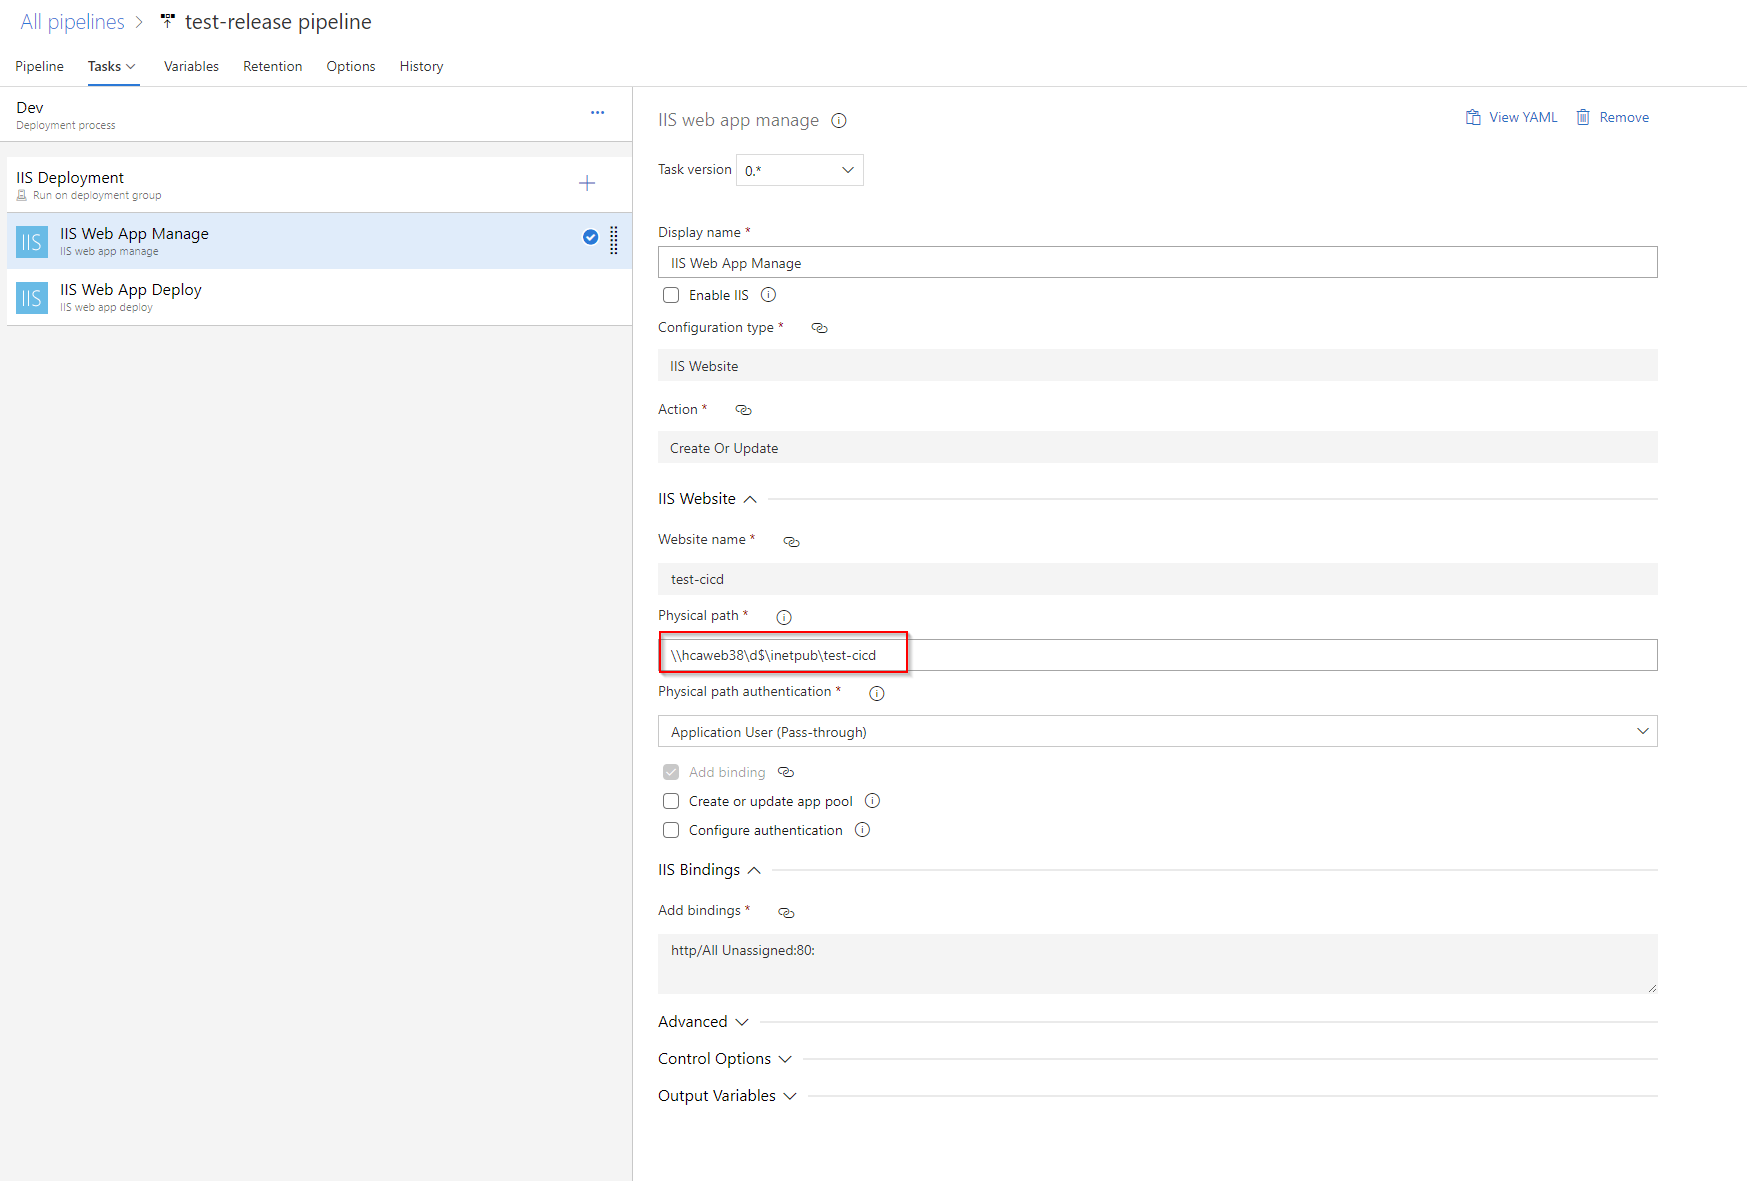Click the Configuration type field showing IIS Website
The width and height of the screenshot is (1747, 1181).
(1157, 365)
